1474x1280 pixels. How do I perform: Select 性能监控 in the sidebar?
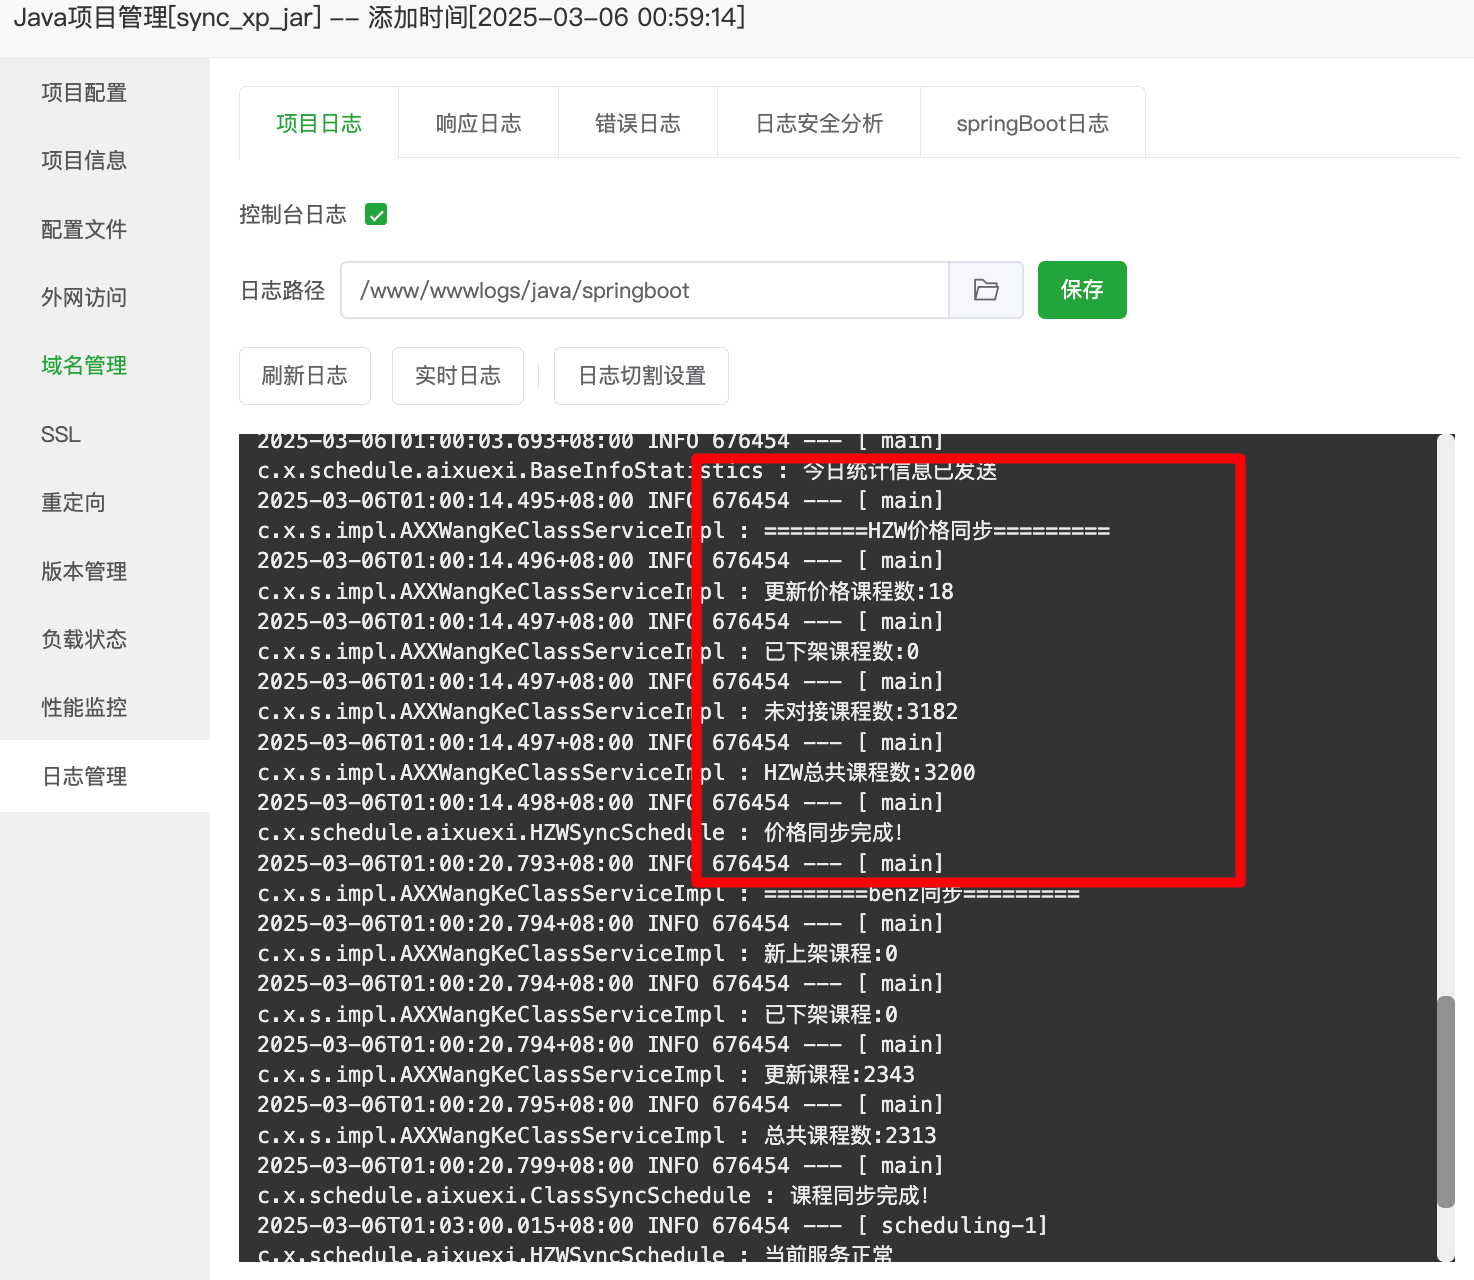[84, 708]
